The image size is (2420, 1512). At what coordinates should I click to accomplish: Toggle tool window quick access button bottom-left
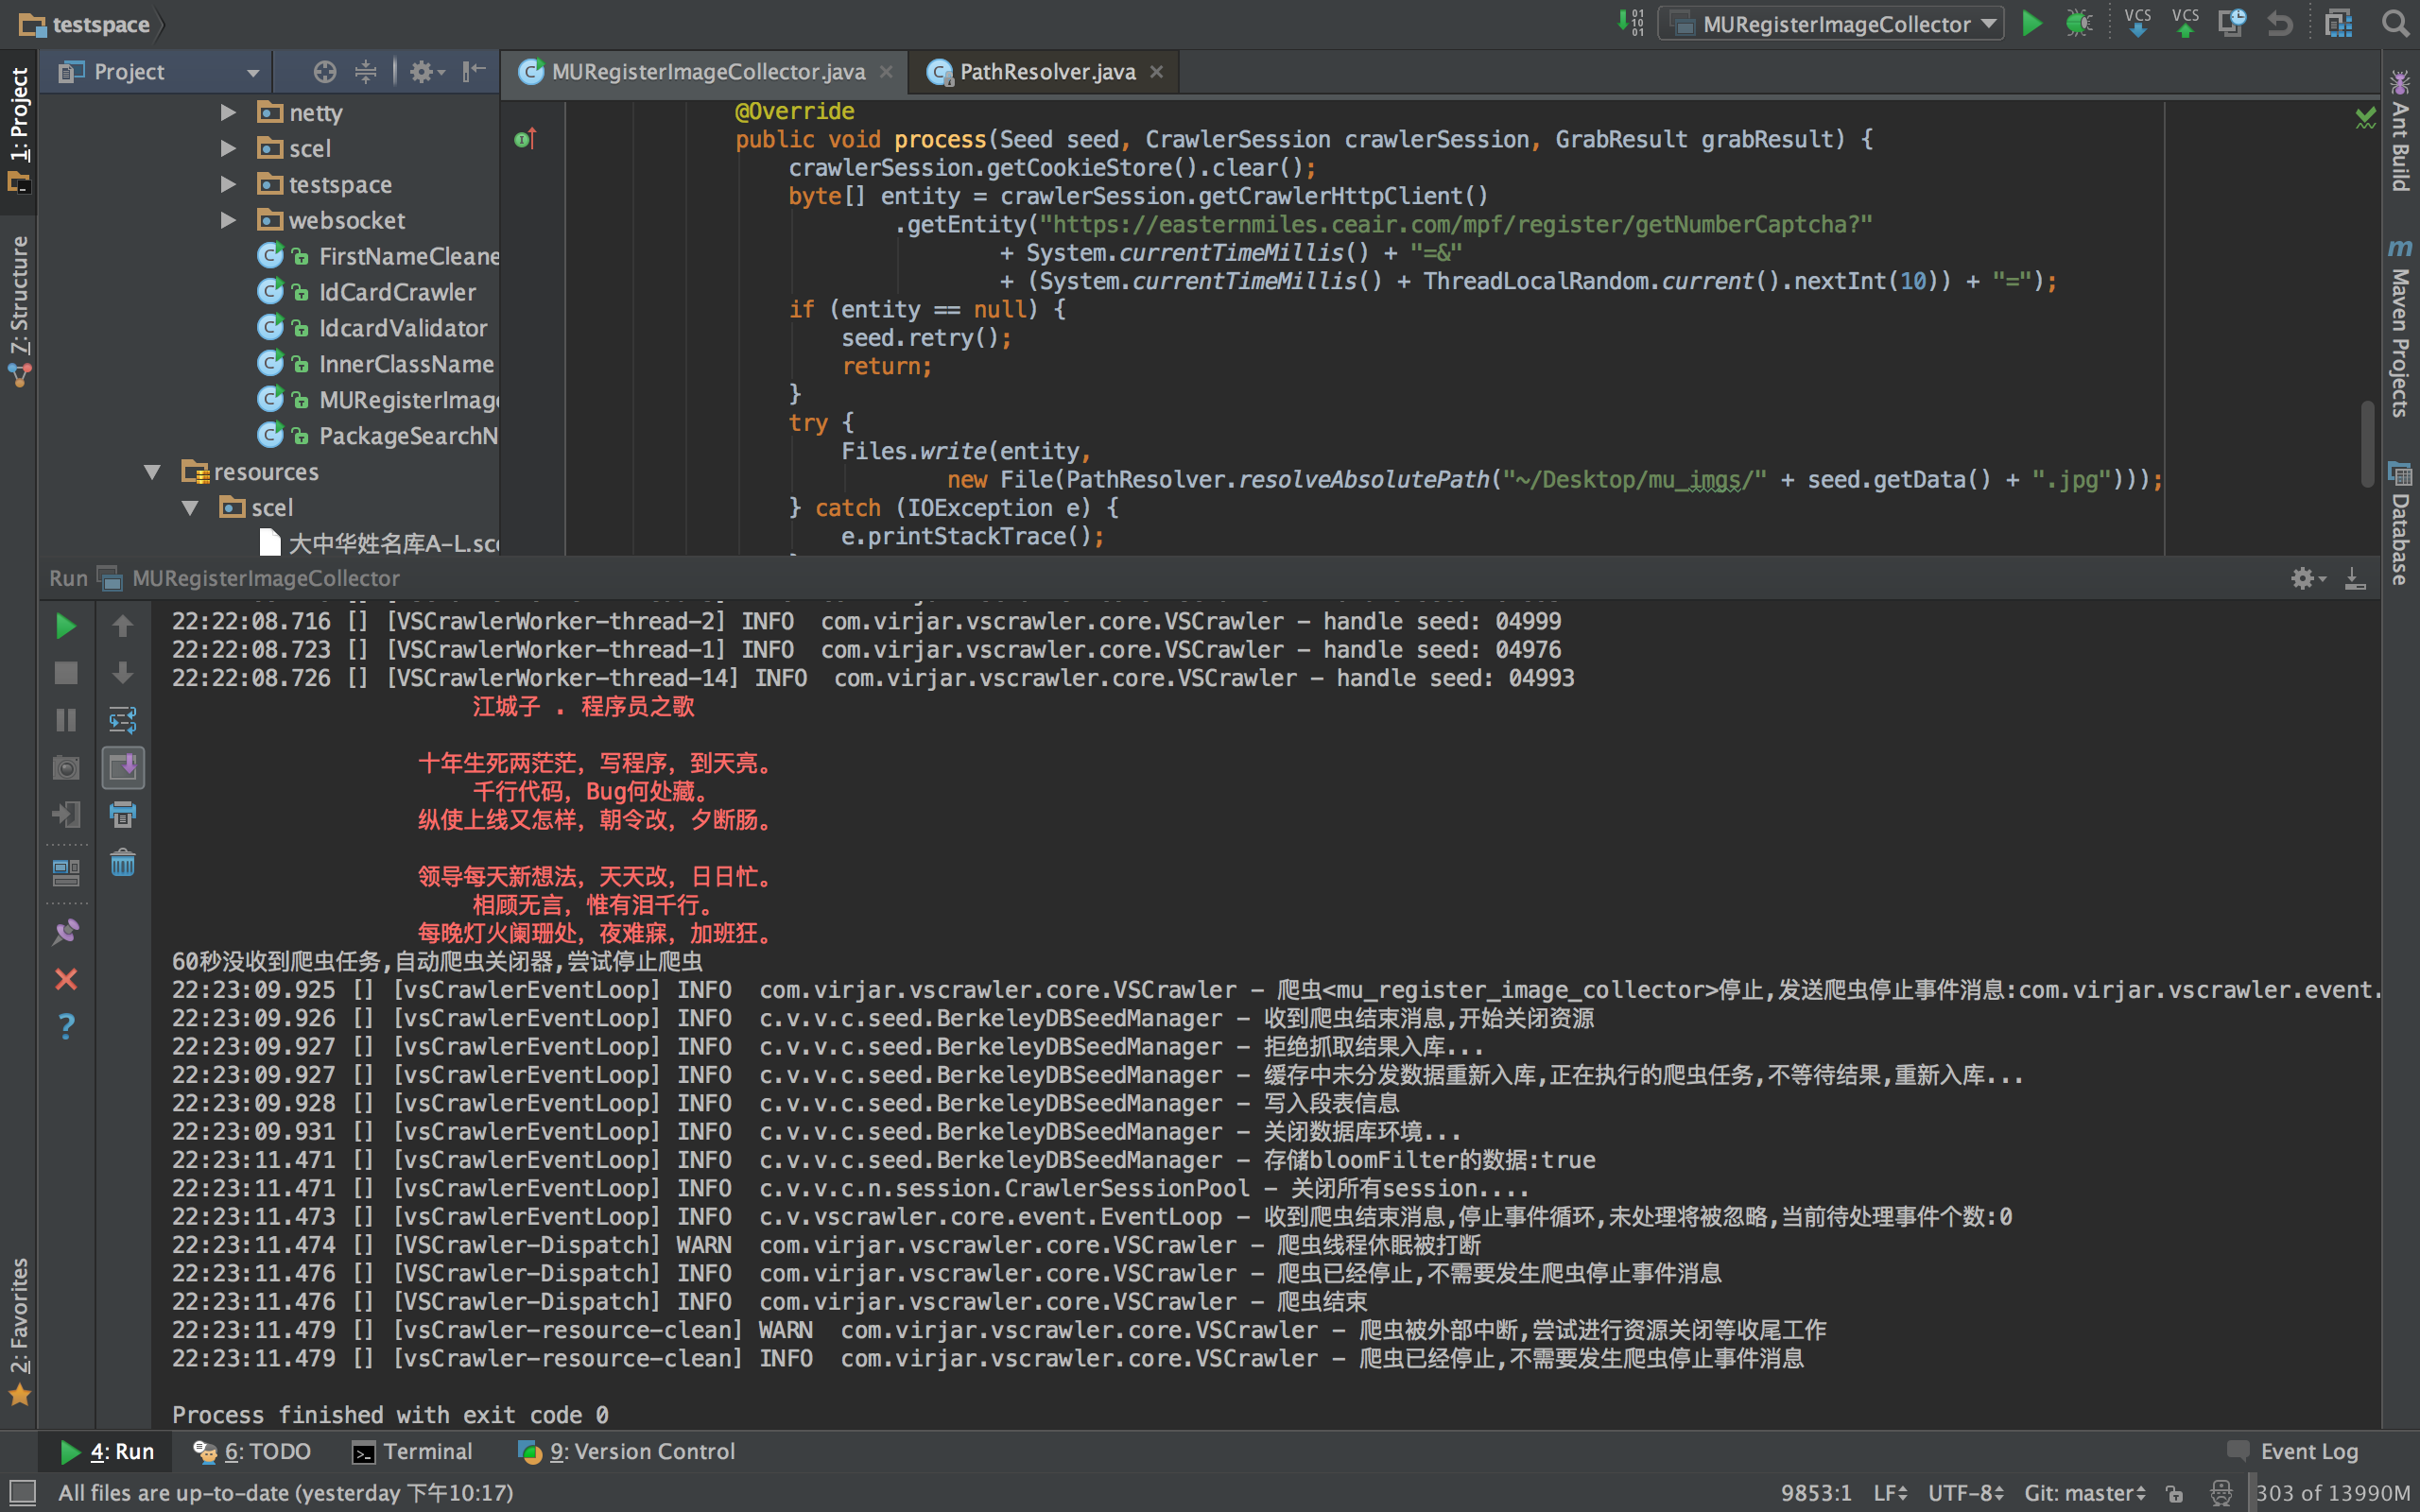pyautogui.click(x=22, y=1493)
